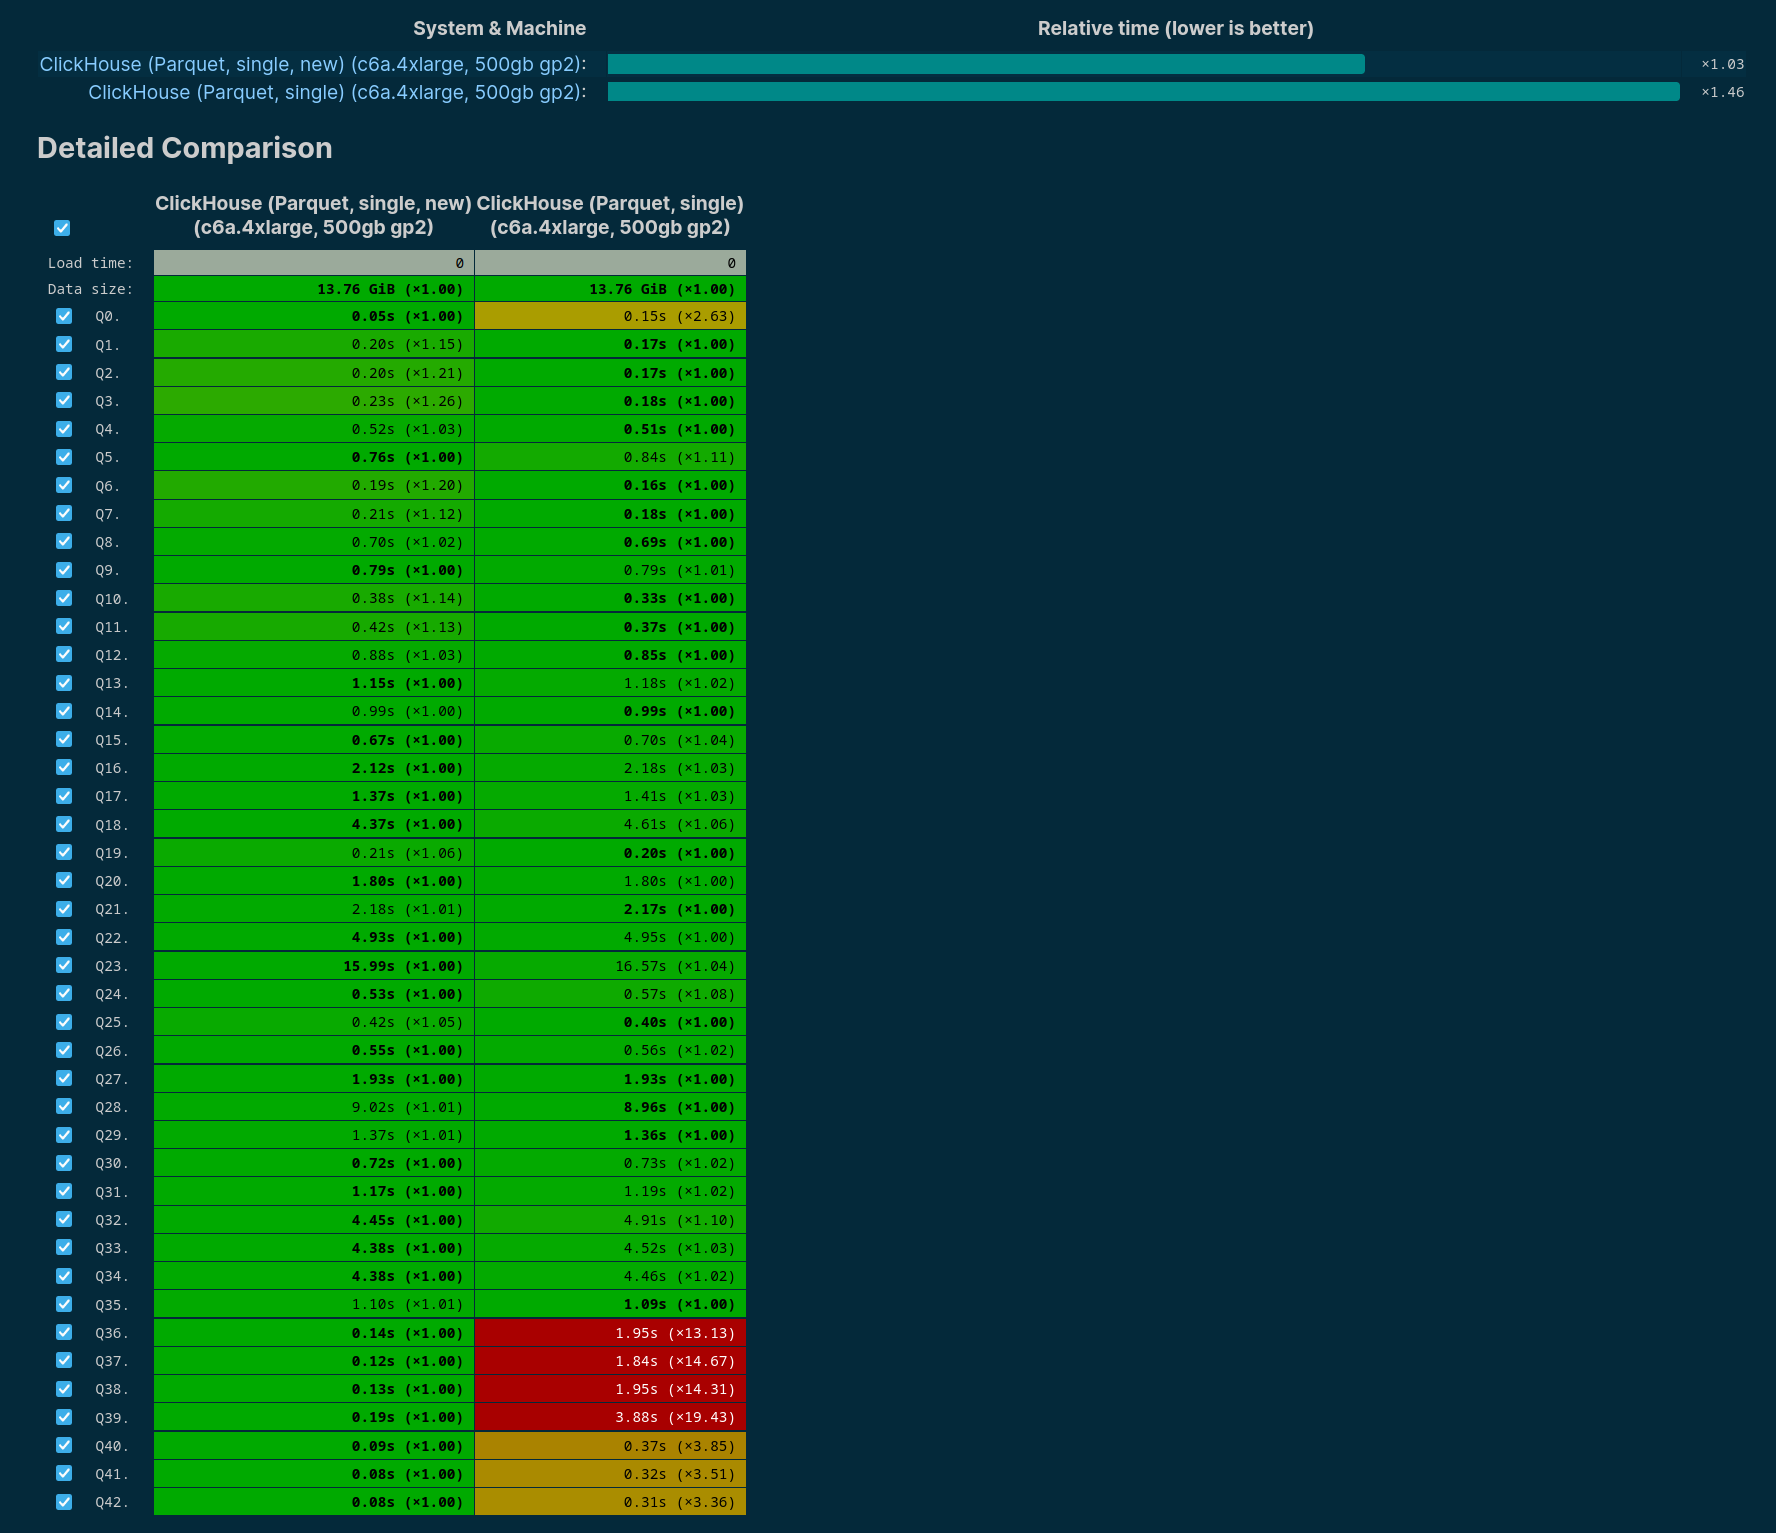Uncheck the Q5 query checkbox
The image size is (1776, 1533).
[x=64, y=457]
